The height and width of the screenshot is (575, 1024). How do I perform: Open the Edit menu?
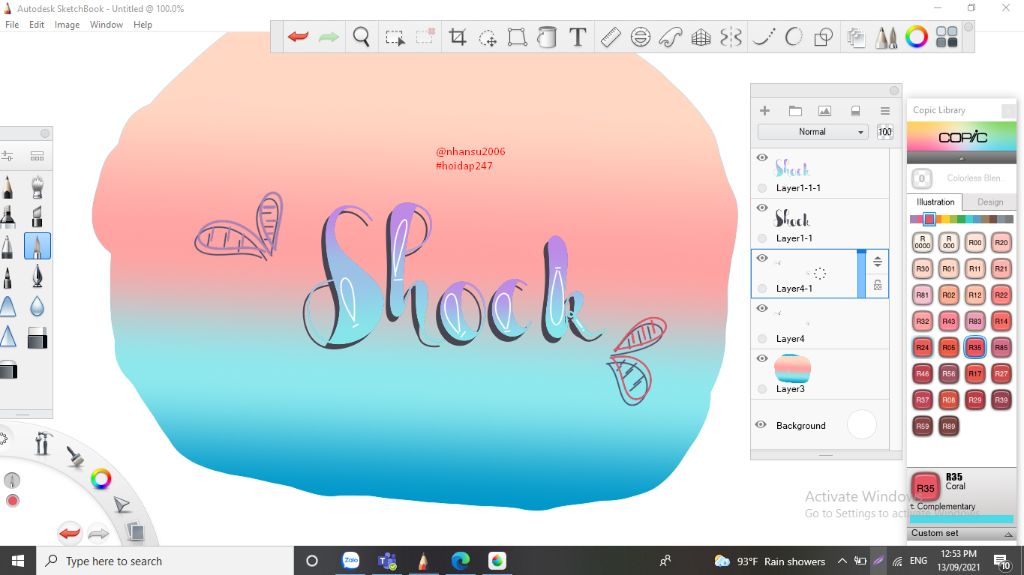(x=37, y=25)
